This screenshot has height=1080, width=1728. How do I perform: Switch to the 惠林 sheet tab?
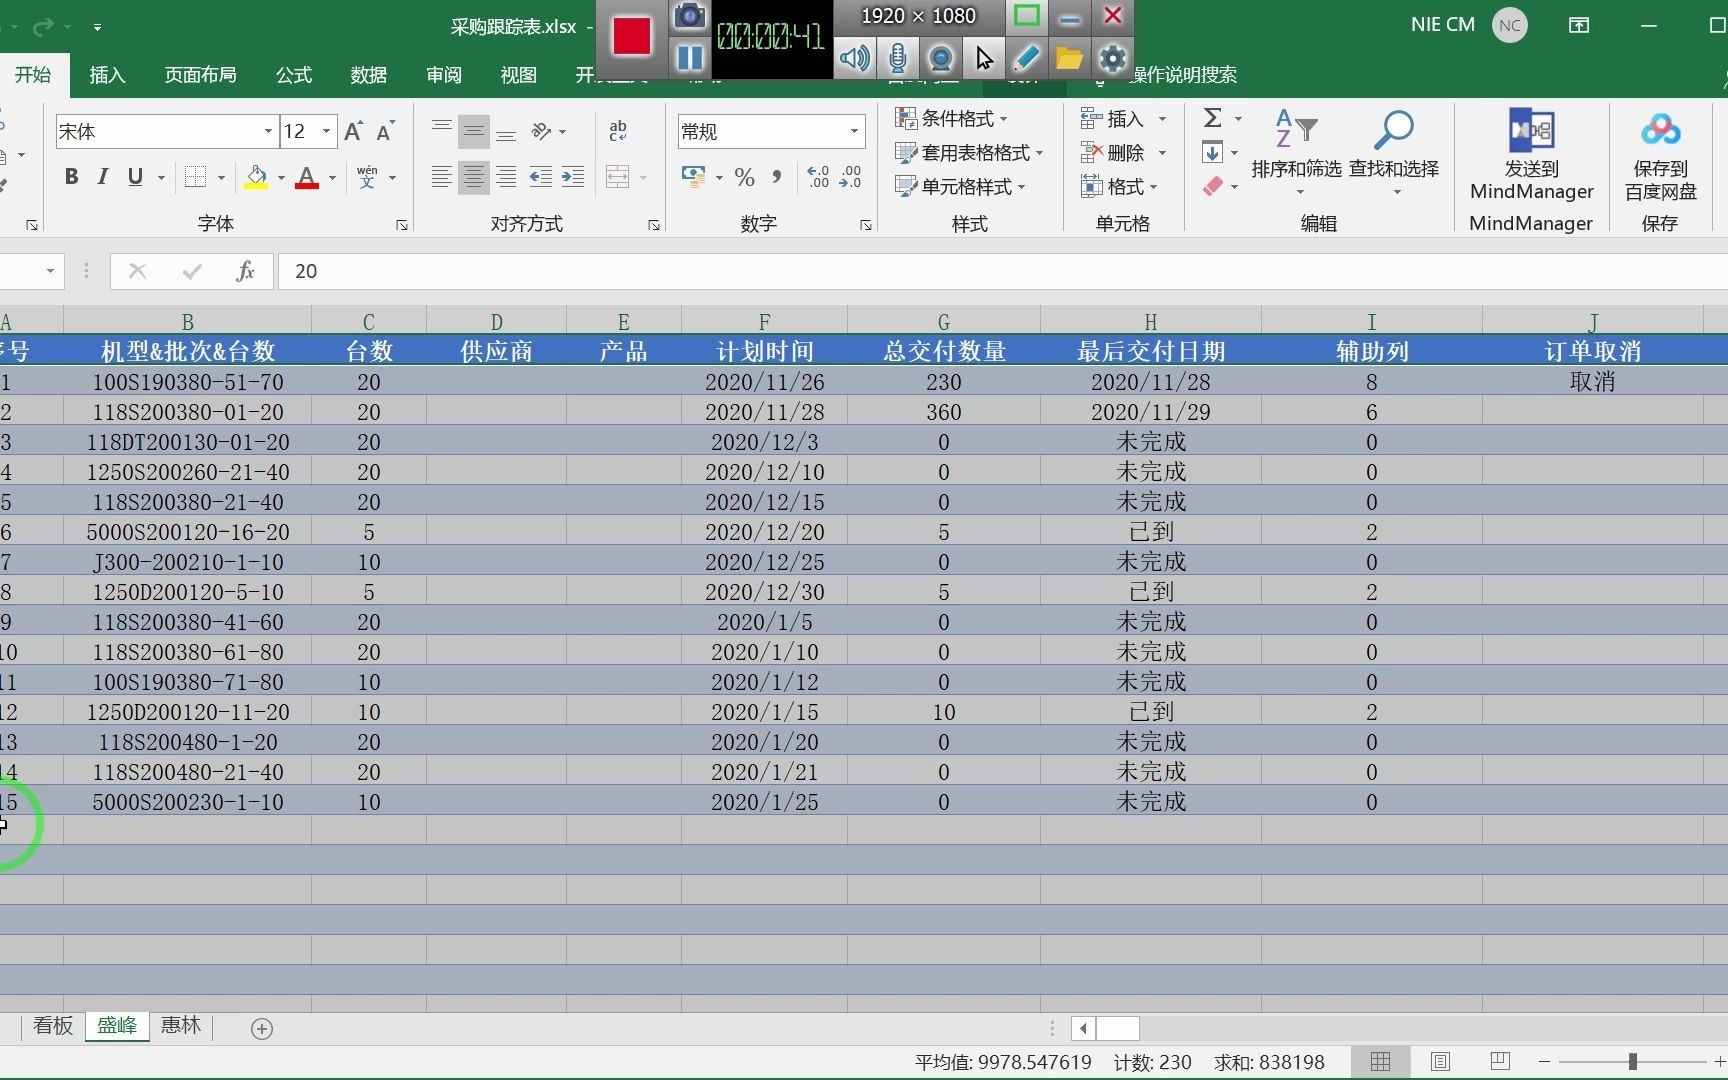(181, 1026)
